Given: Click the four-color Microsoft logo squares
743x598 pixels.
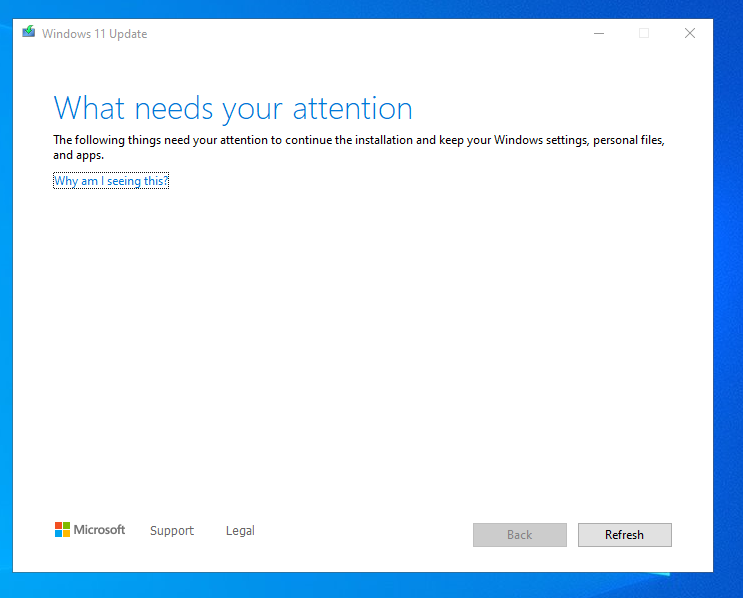Looking at the screenshot, I should point(62,529).
